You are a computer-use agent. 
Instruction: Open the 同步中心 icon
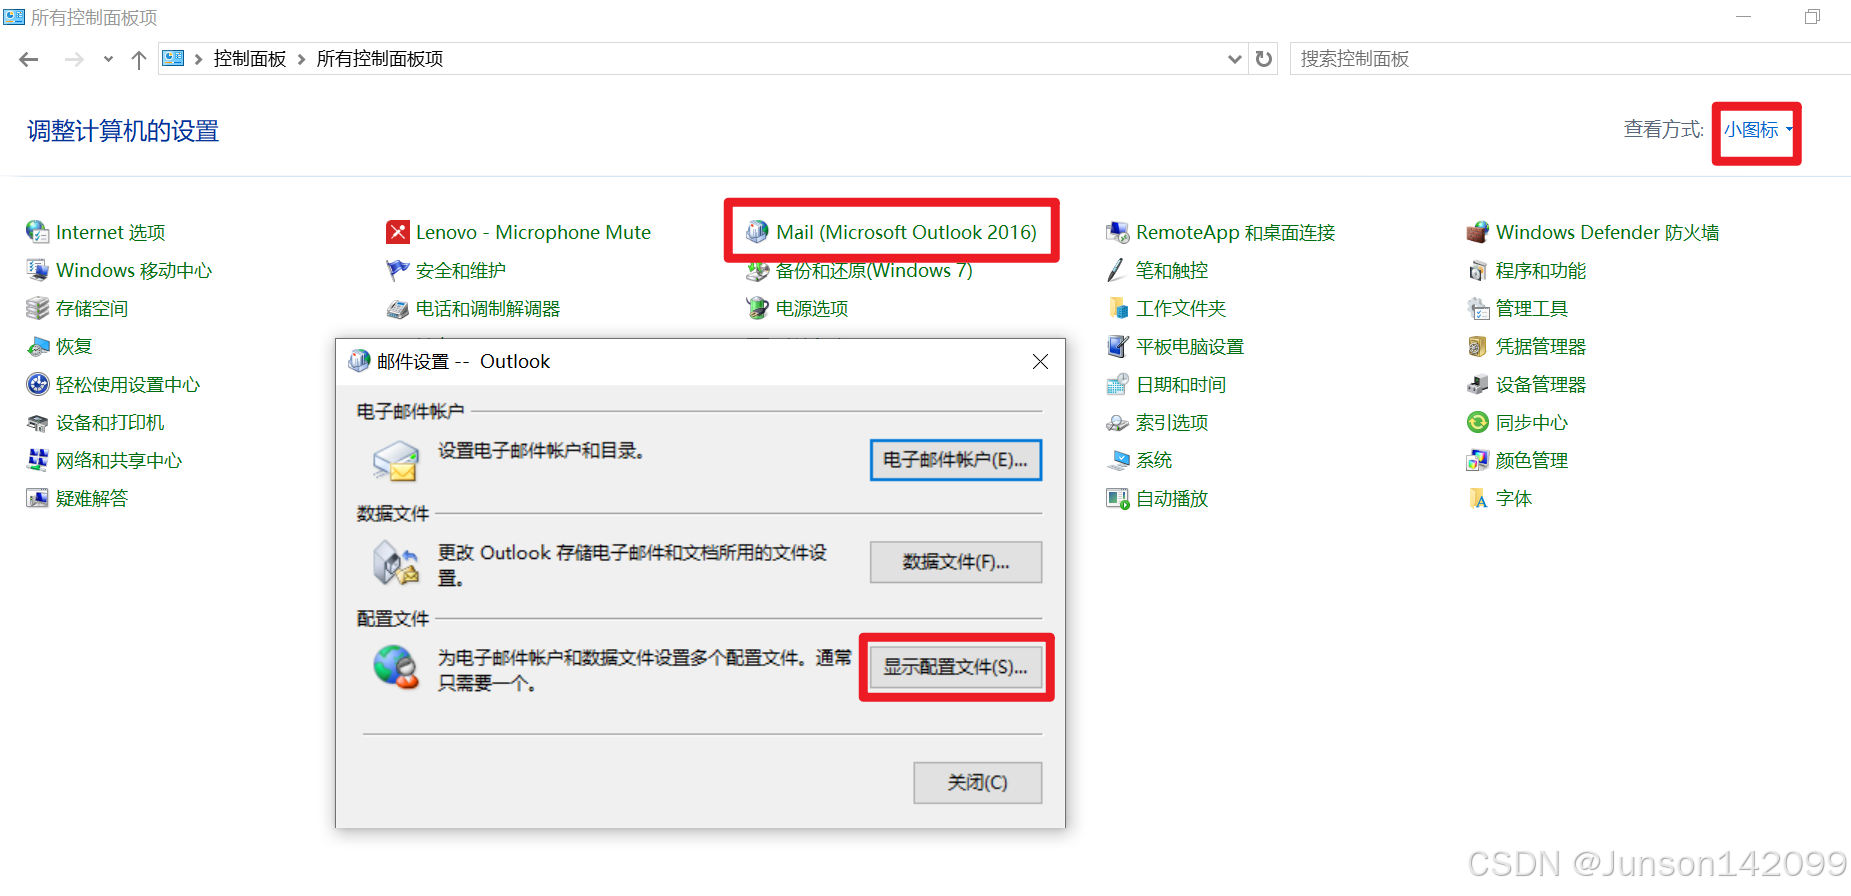[1477, 422]
